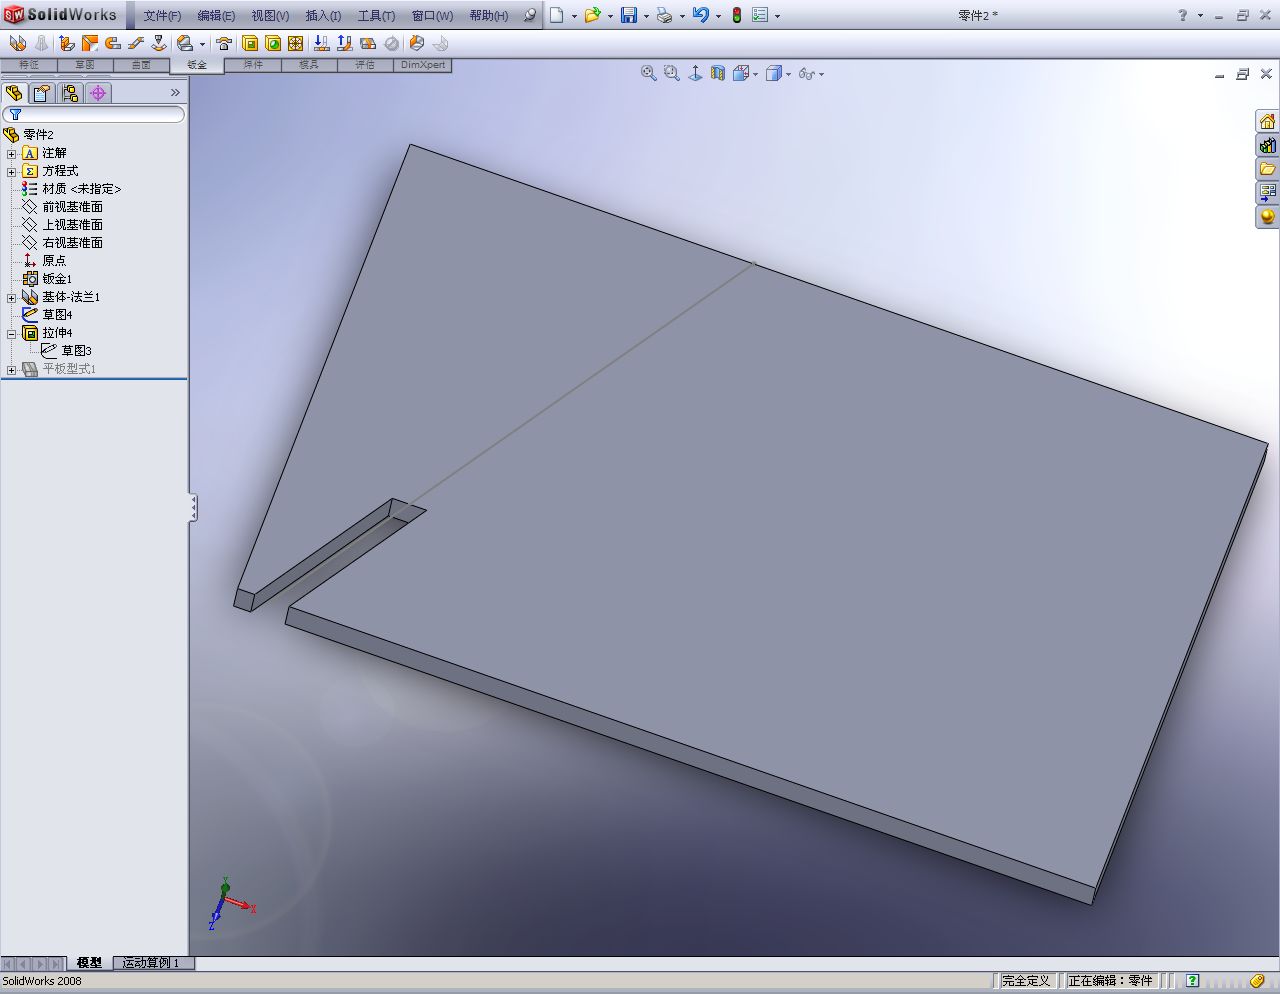
Task: Click the Jog tool icon
Action: (136, 43)
